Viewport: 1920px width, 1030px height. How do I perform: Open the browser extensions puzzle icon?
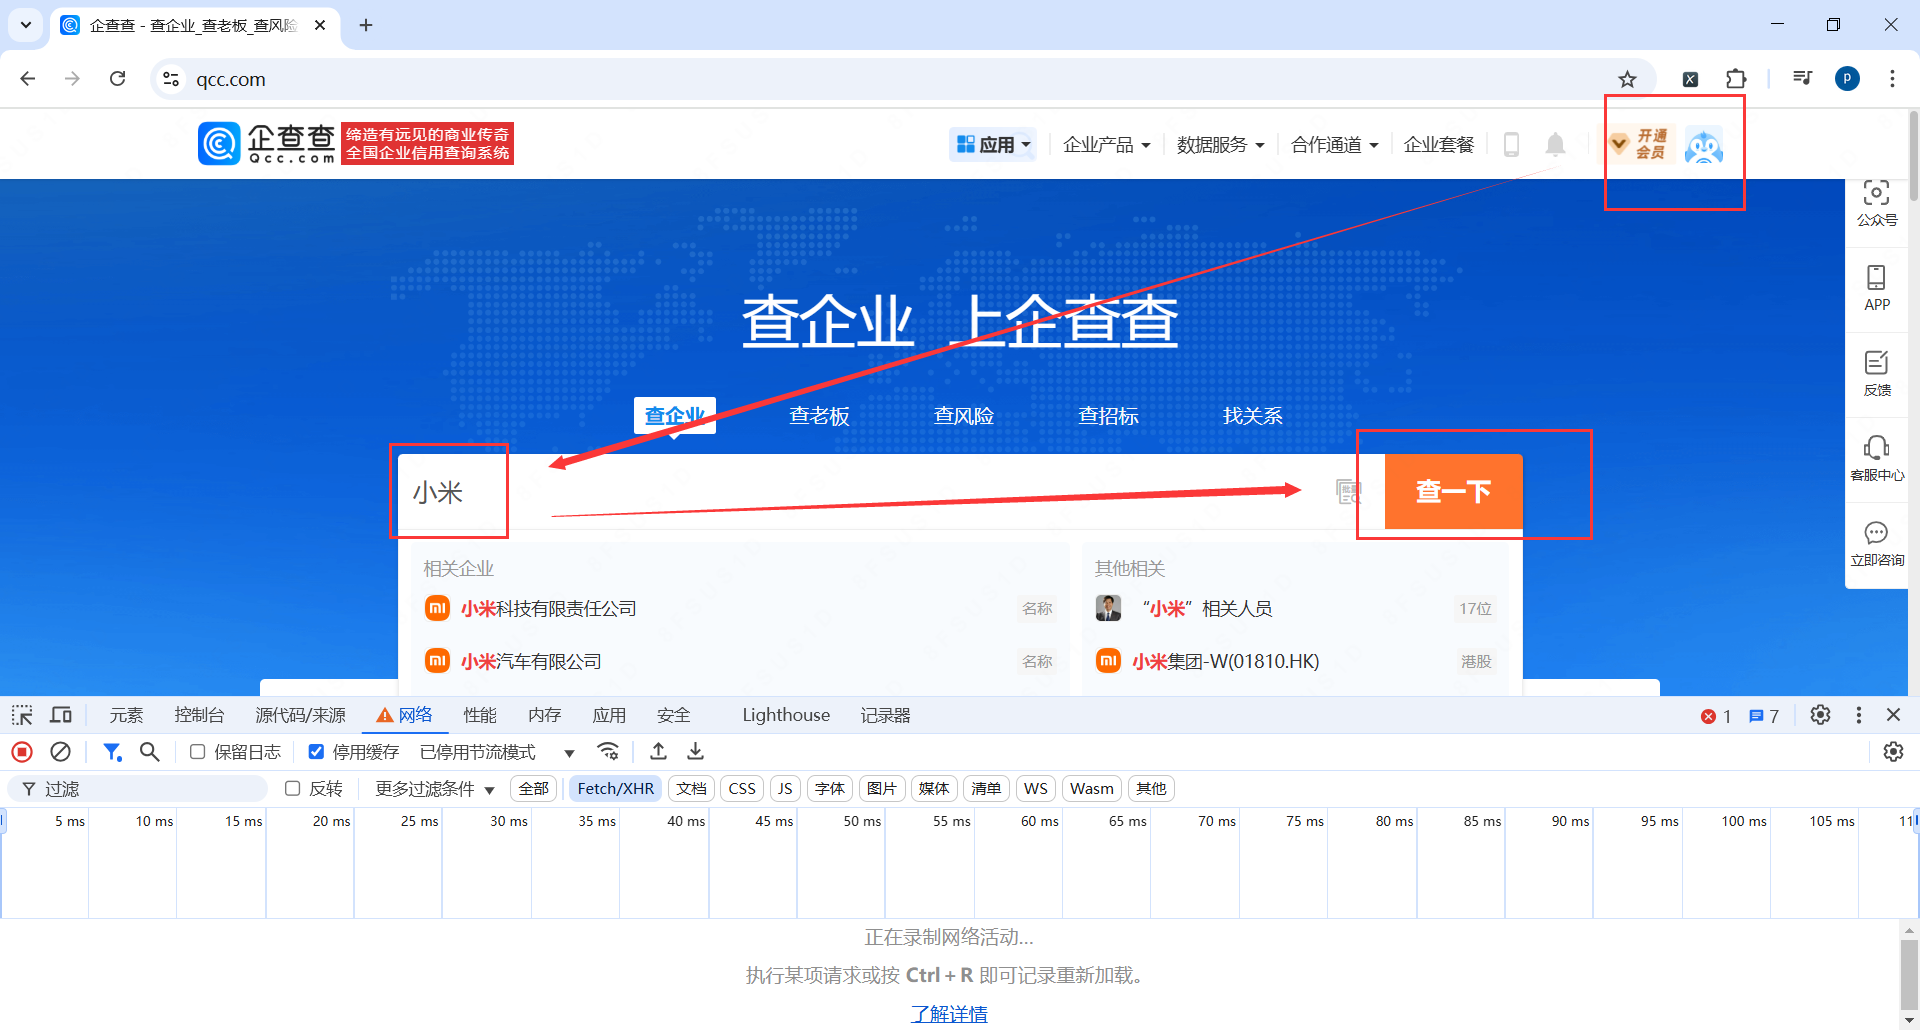point(1736,79)
